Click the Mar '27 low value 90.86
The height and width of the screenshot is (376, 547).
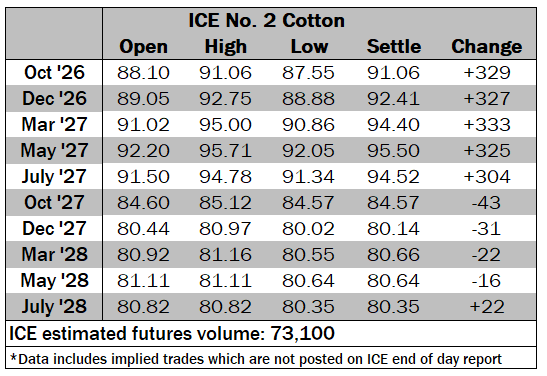[308, 125]
